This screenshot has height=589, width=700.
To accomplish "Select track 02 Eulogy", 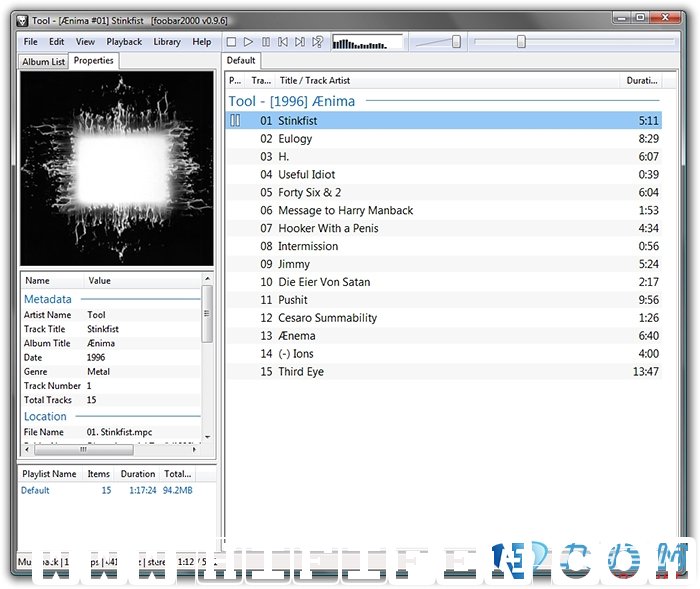I will coord(444,138).
